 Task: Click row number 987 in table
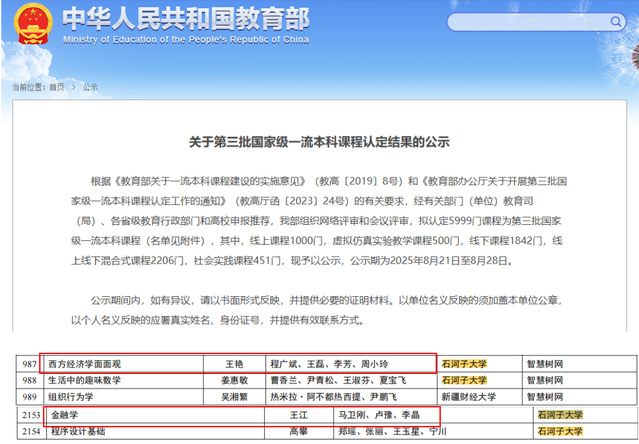tap(30, 365)
